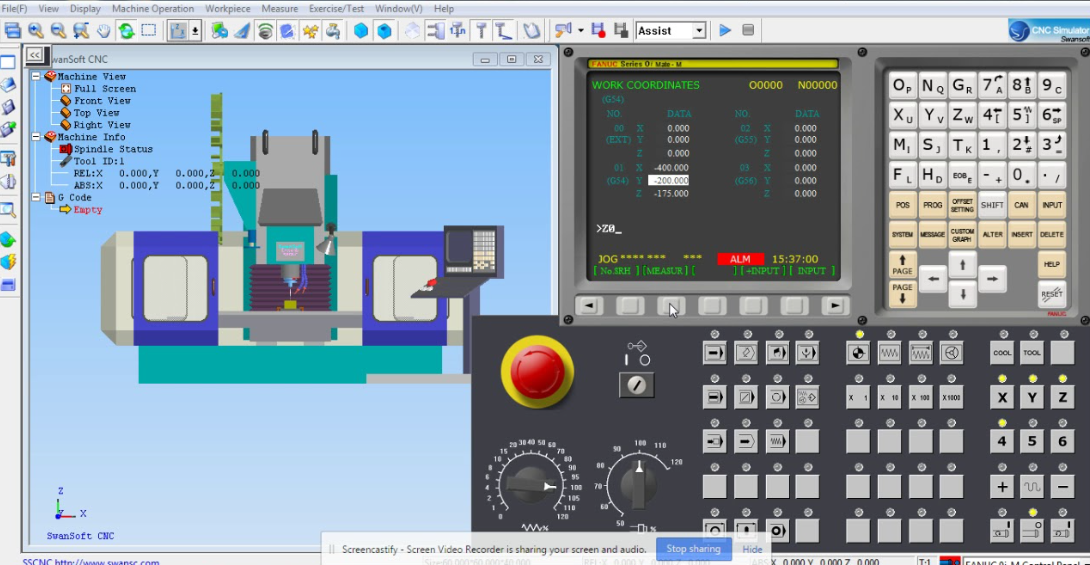Viewport: 1090px width, 565px height.
Task: Open the Display menu
Action: coord(86,8)
